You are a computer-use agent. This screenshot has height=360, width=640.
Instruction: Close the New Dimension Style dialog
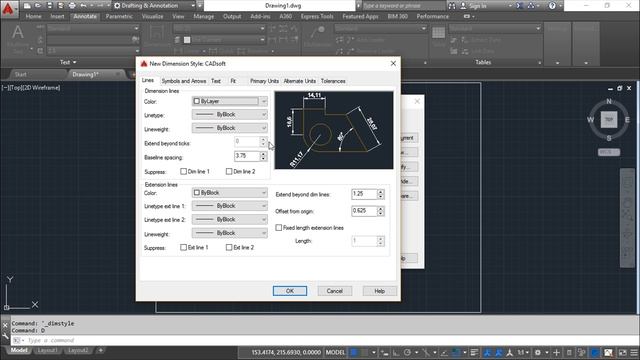pos(393,63)
